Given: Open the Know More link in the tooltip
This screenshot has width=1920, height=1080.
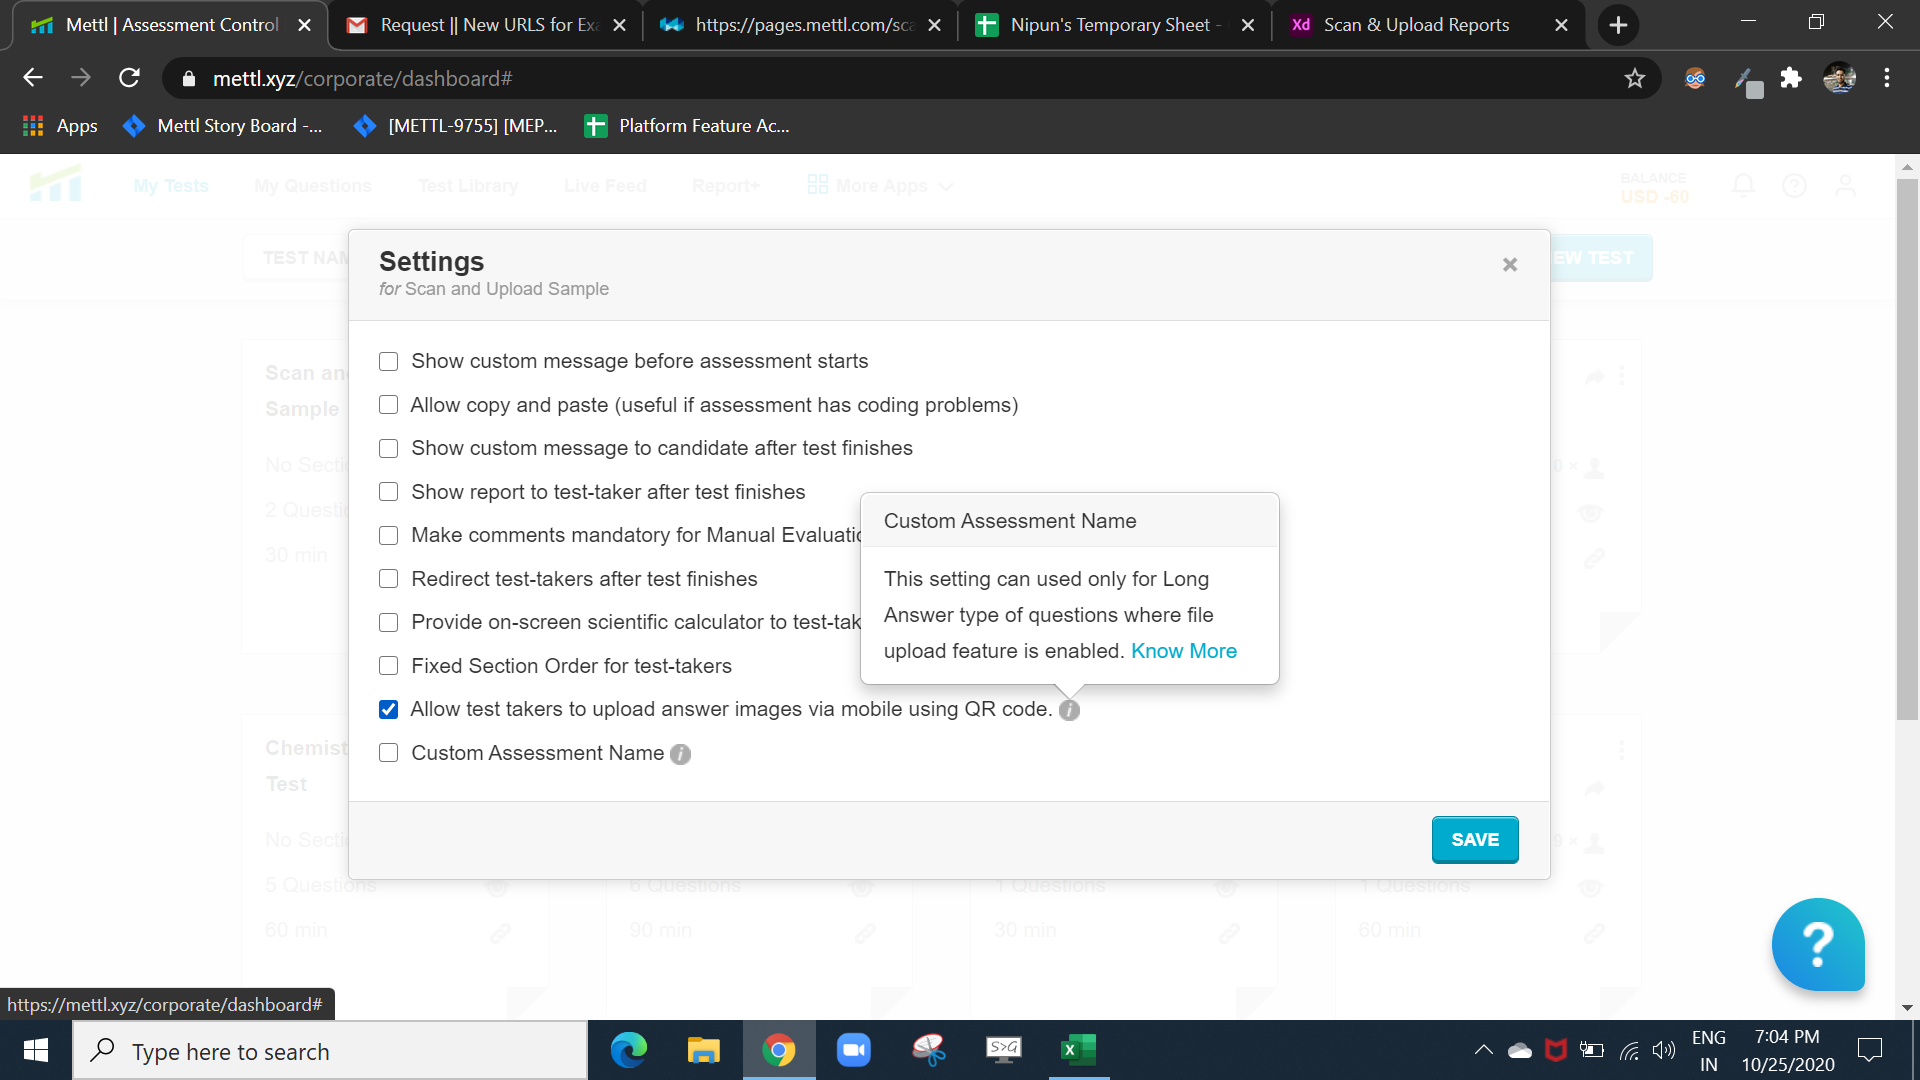Looking at the screenshot, I should coord(1184,650).
